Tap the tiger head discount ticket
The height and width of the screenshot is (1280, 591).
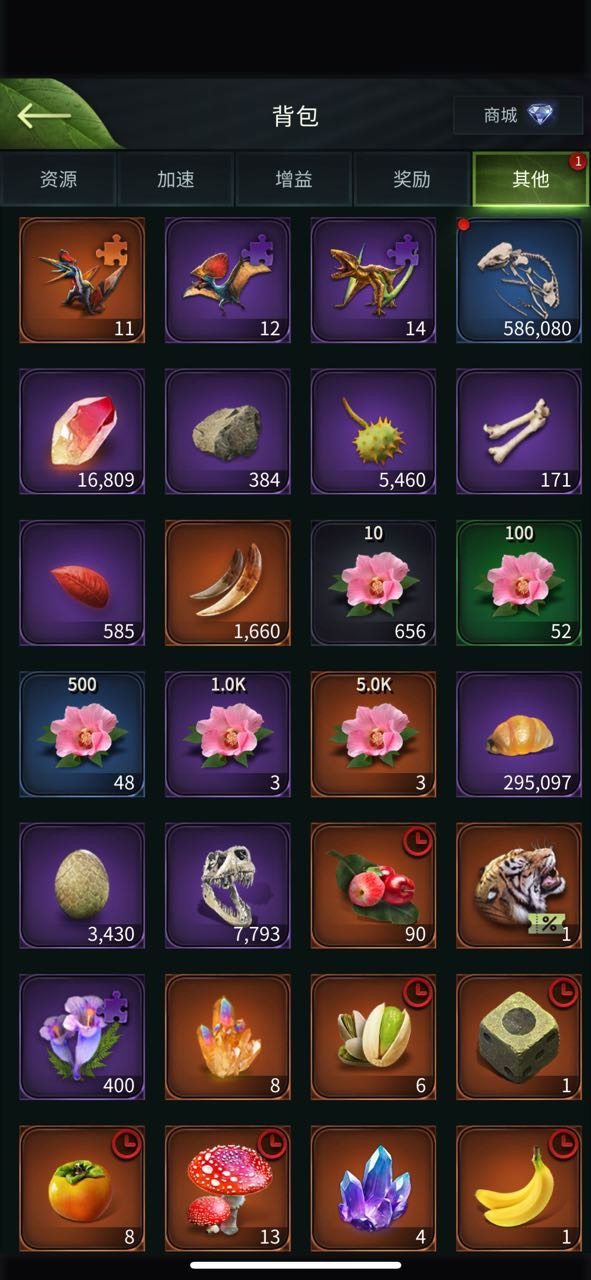(519, 886)
